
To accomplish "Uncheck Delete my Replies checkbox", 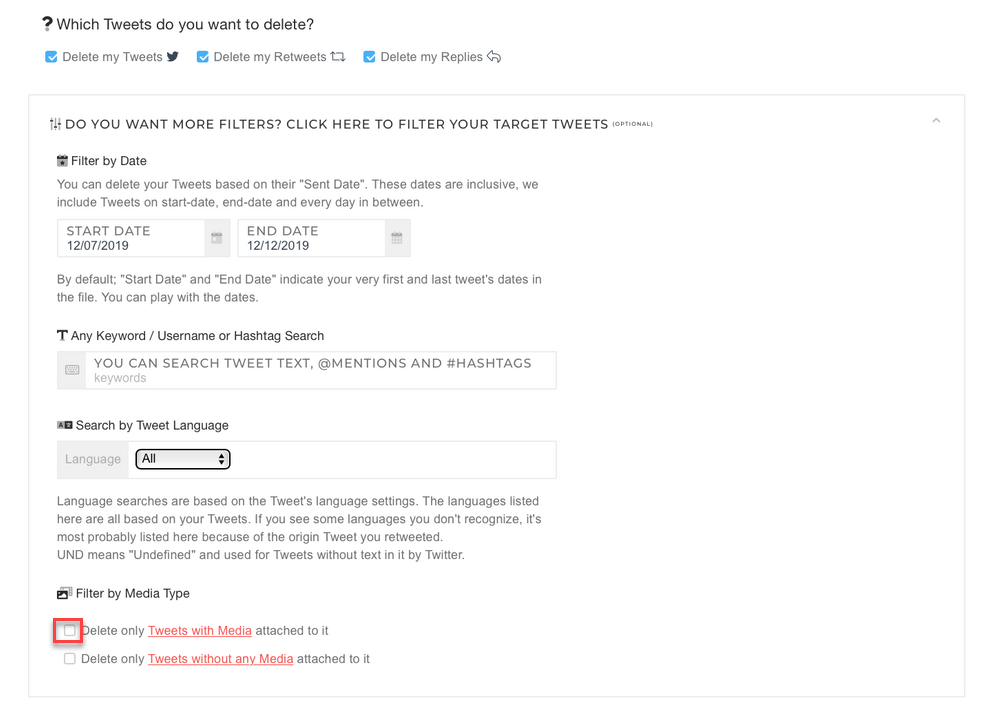I will pos(370,57).
